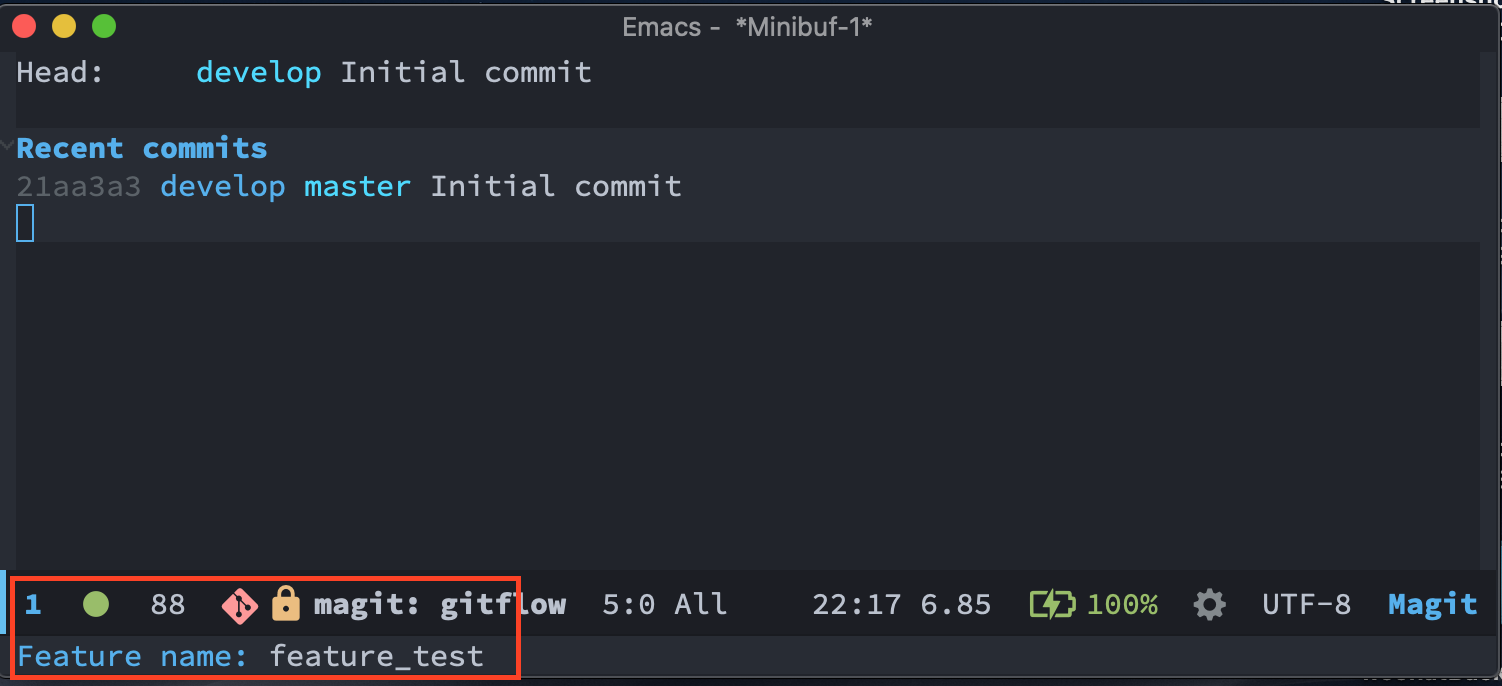Click the 5:0 All position indicator
This screenshot has width=1502, height=686.
point(665,604)
